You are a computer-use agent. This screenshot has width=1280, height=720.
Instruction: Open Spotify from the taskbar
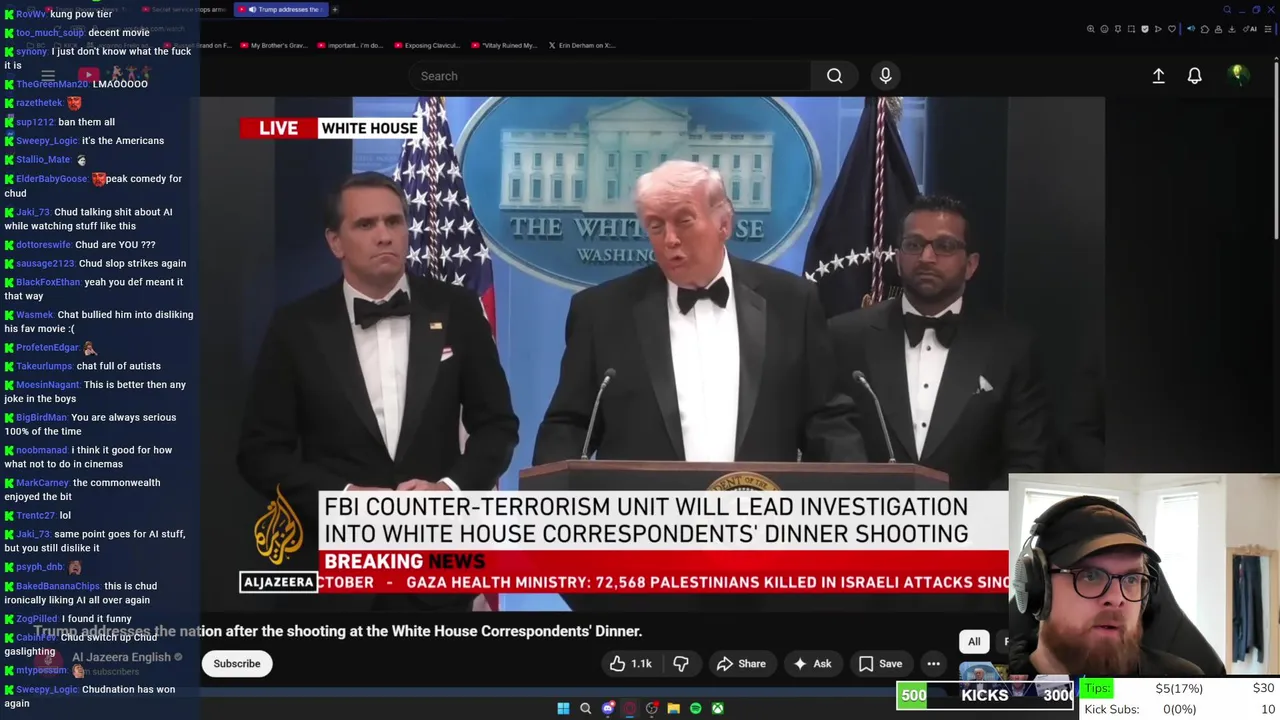pos(695,708)
